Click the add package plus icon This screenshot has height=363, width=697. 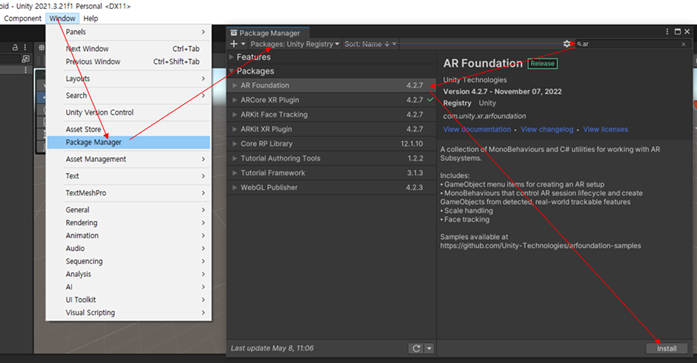coord(234,44)
